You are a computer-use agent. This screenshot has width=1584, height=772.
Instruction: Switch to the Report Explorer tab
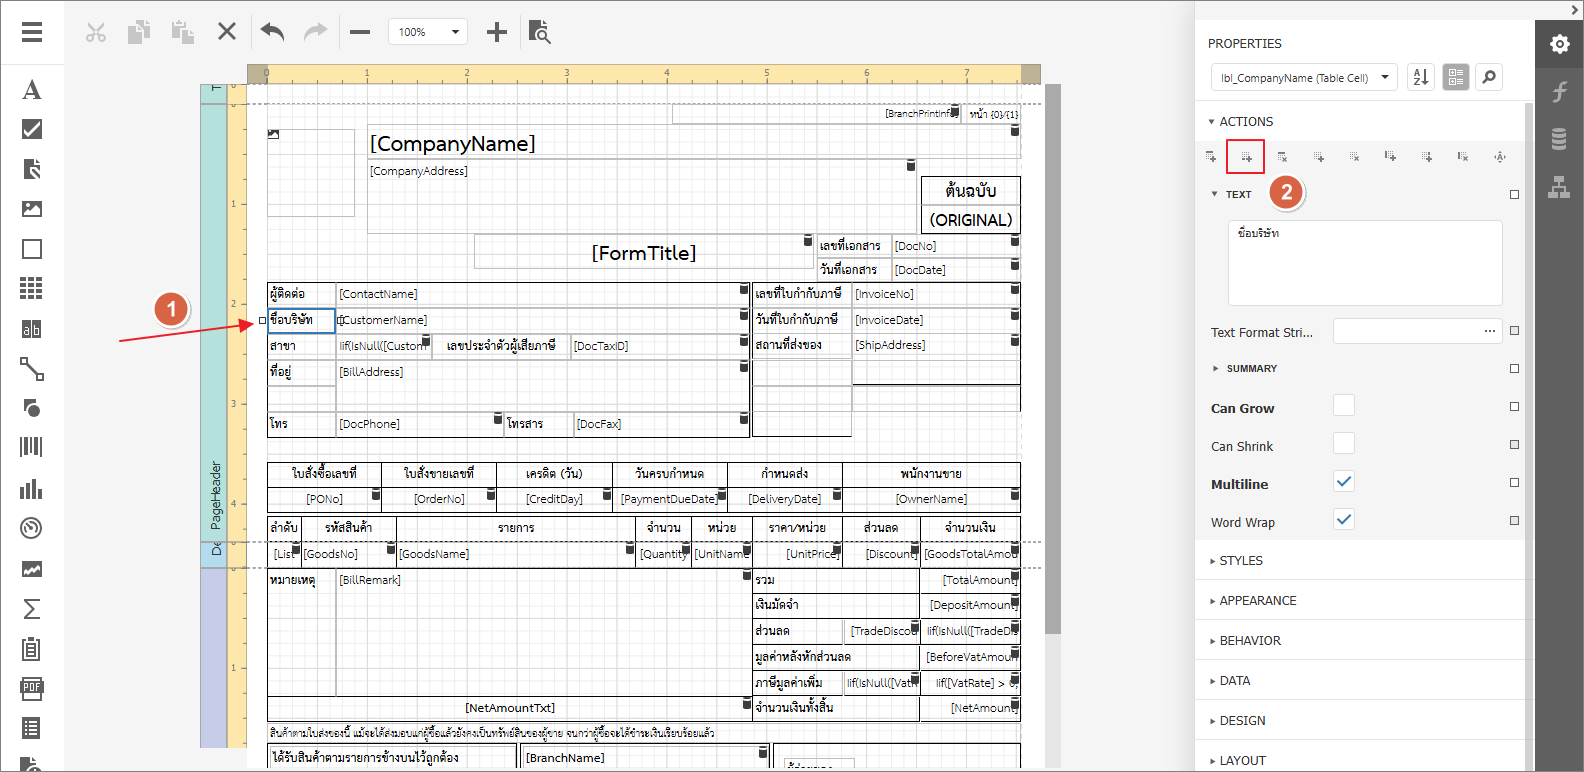coord(1559,187)
